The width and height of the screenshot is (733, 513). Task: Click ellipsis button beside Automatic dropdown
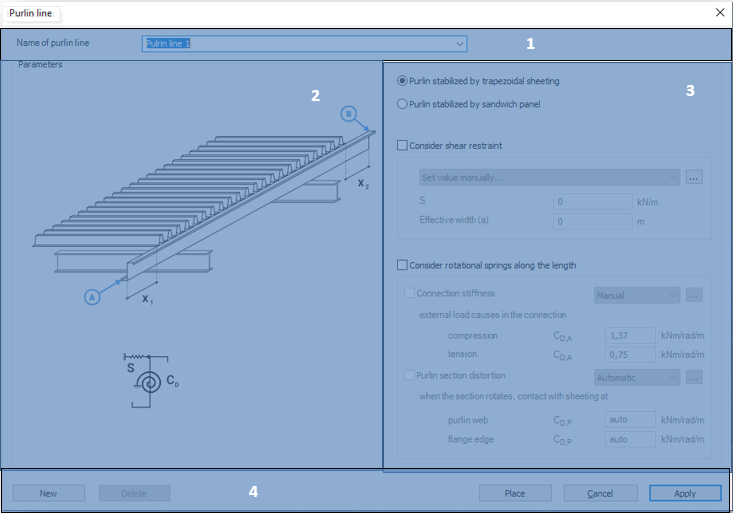click(x=694, y=377)
